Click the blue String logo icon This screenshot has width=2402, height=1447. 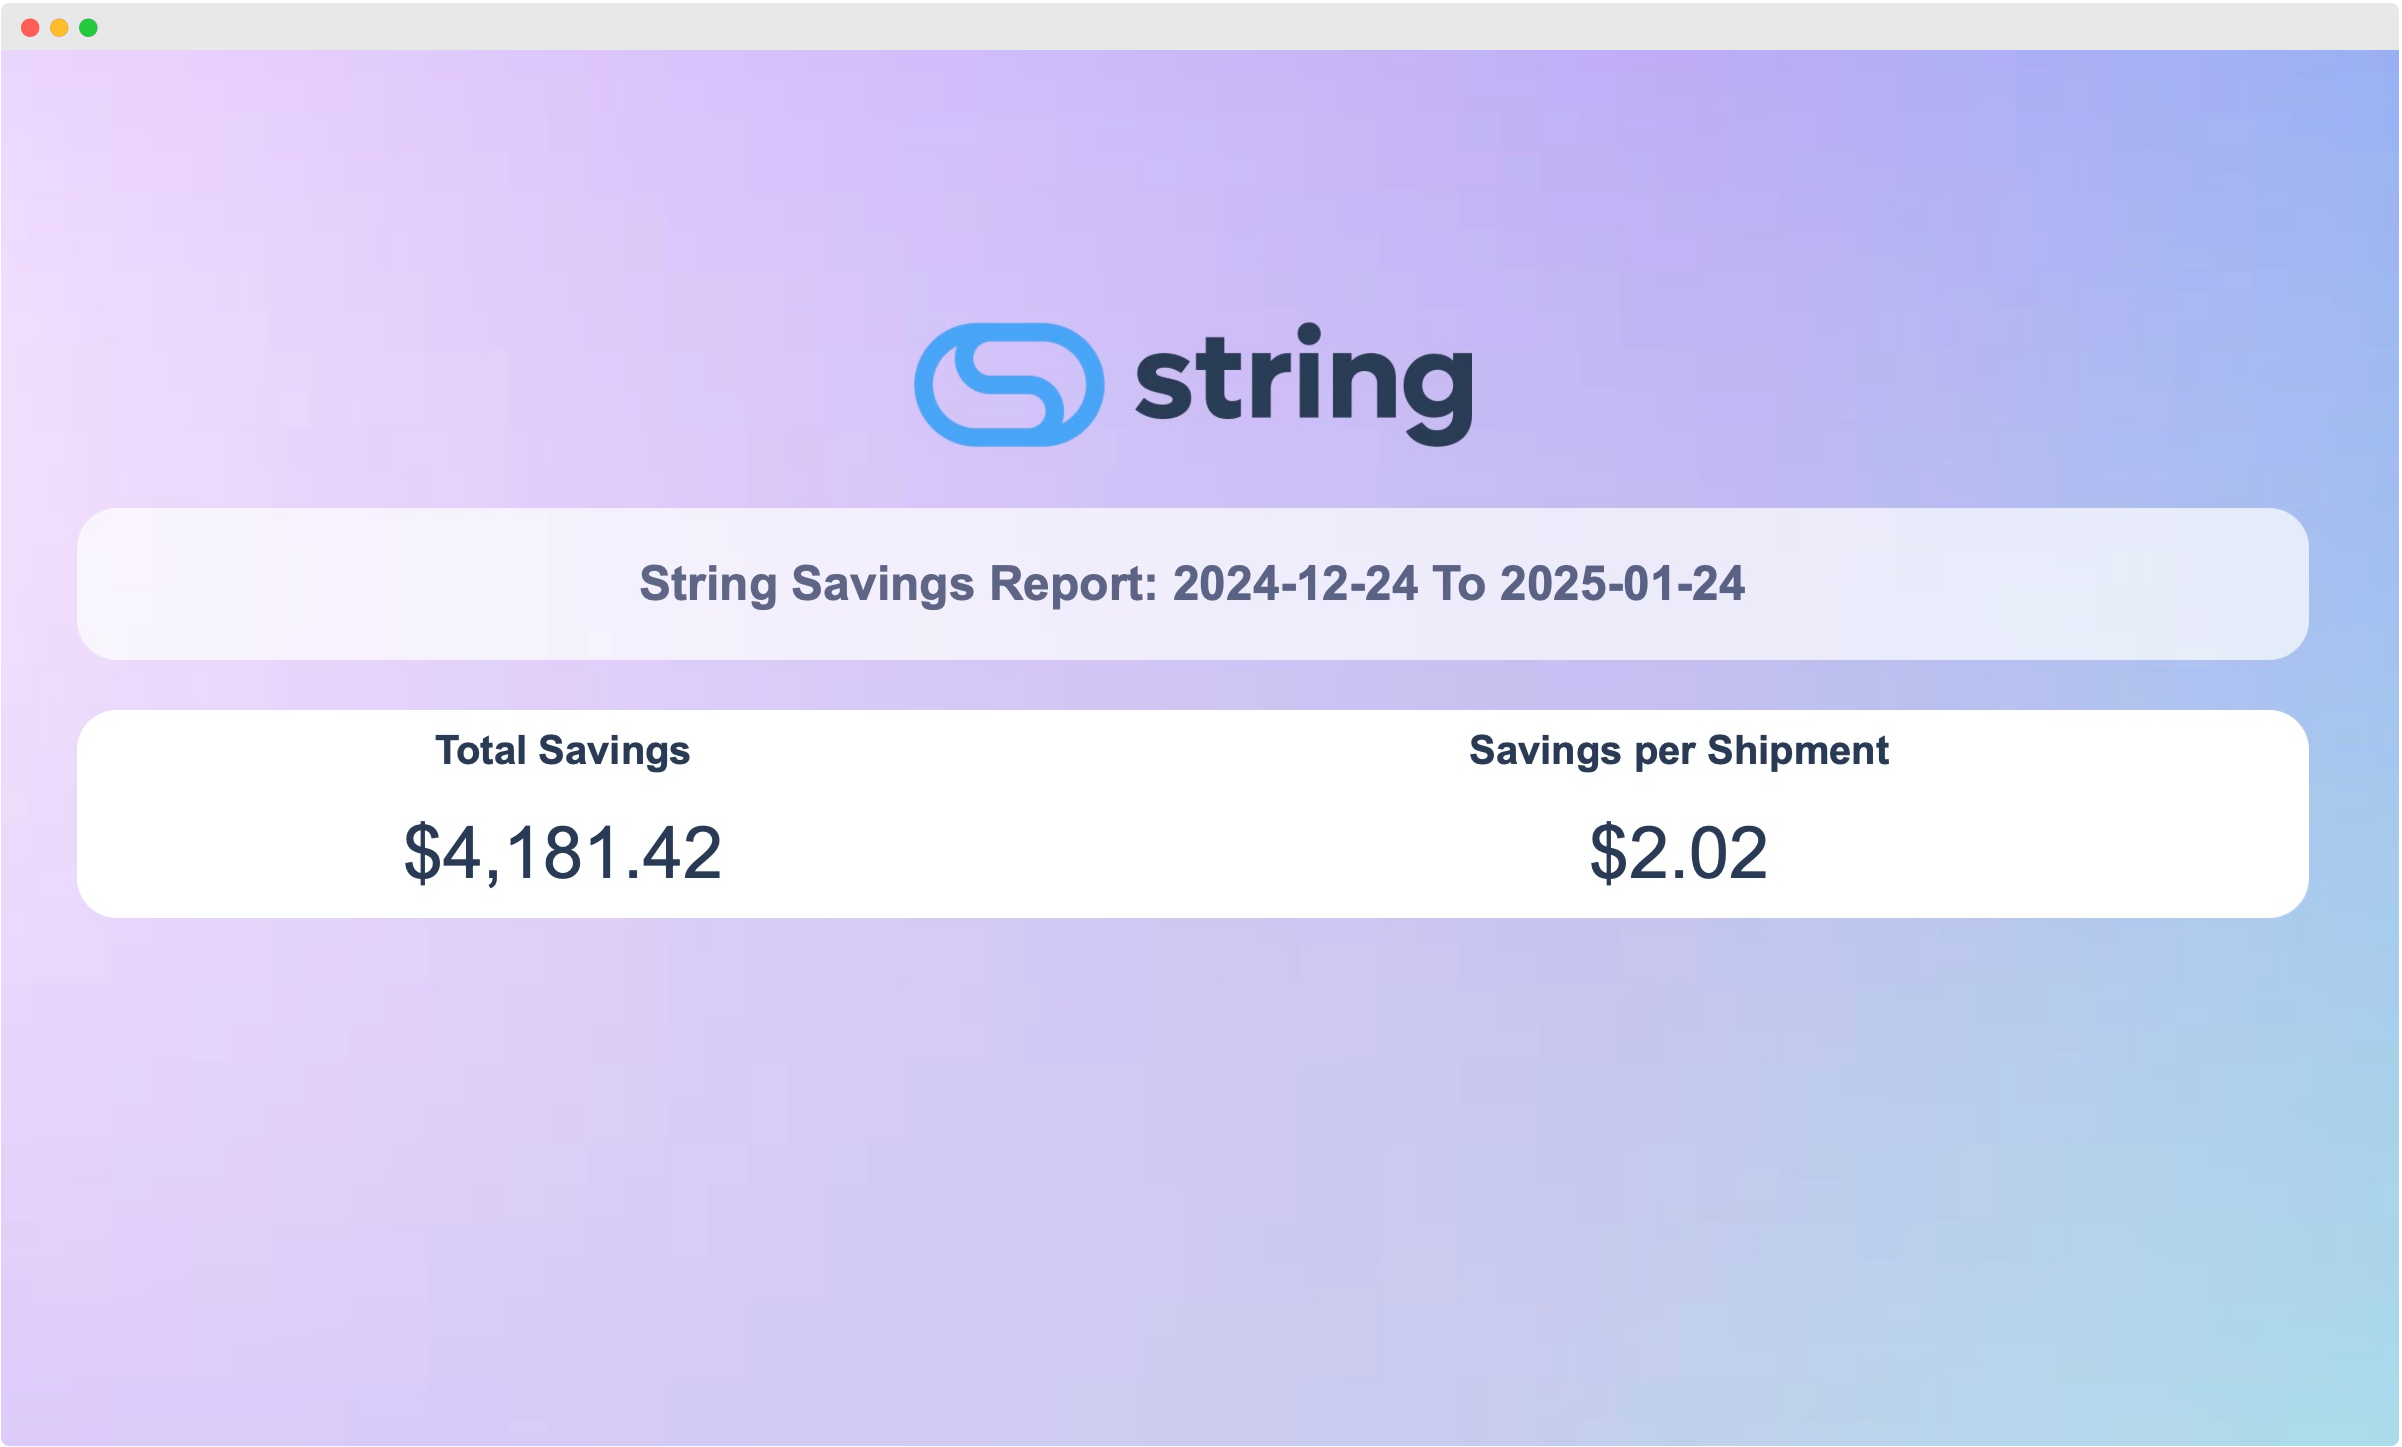pos(1009,385)
